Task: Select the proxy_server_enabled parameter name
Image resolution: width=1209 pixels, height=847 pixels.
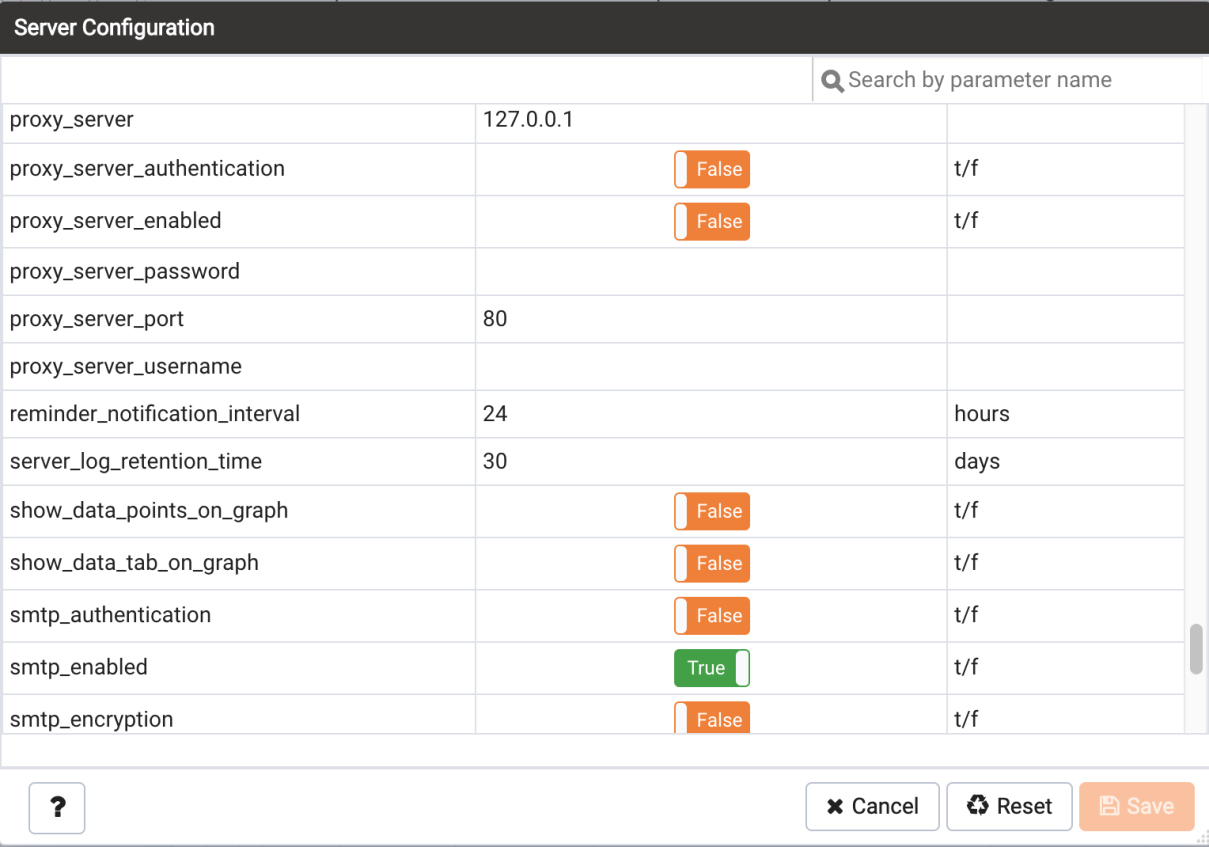Action: click(116, 221)
